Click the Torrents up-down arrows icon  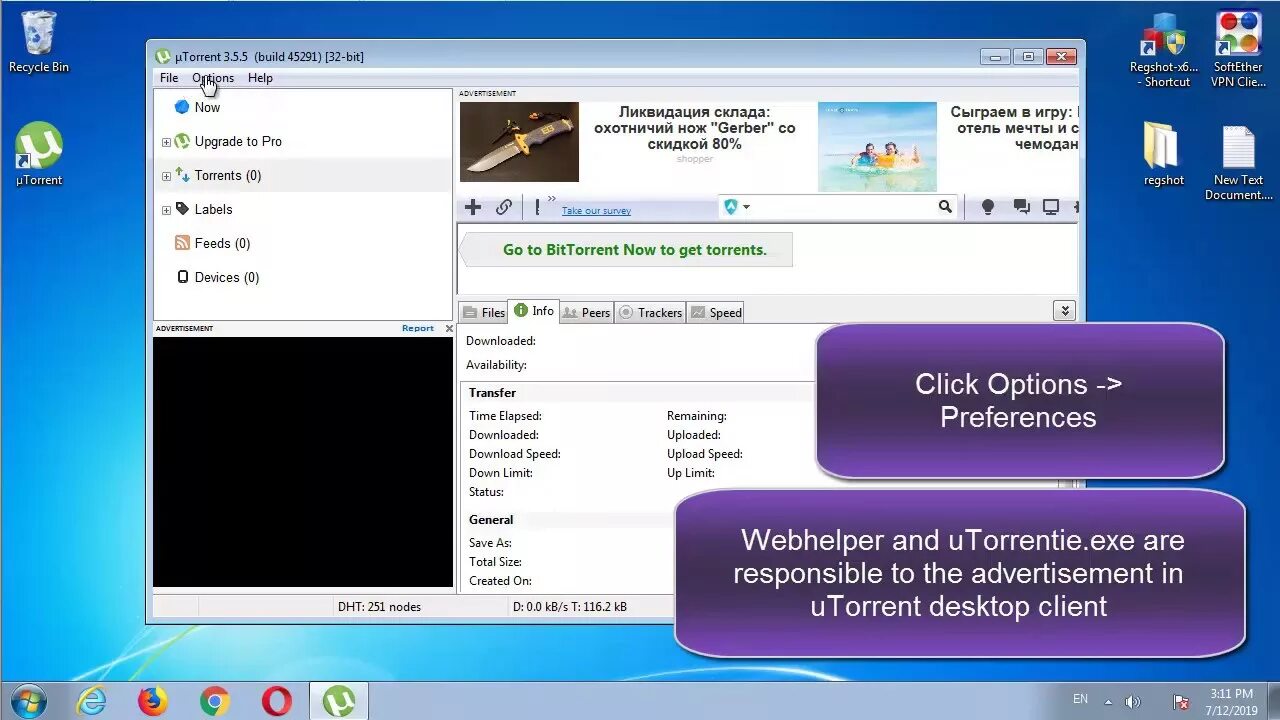182,174
